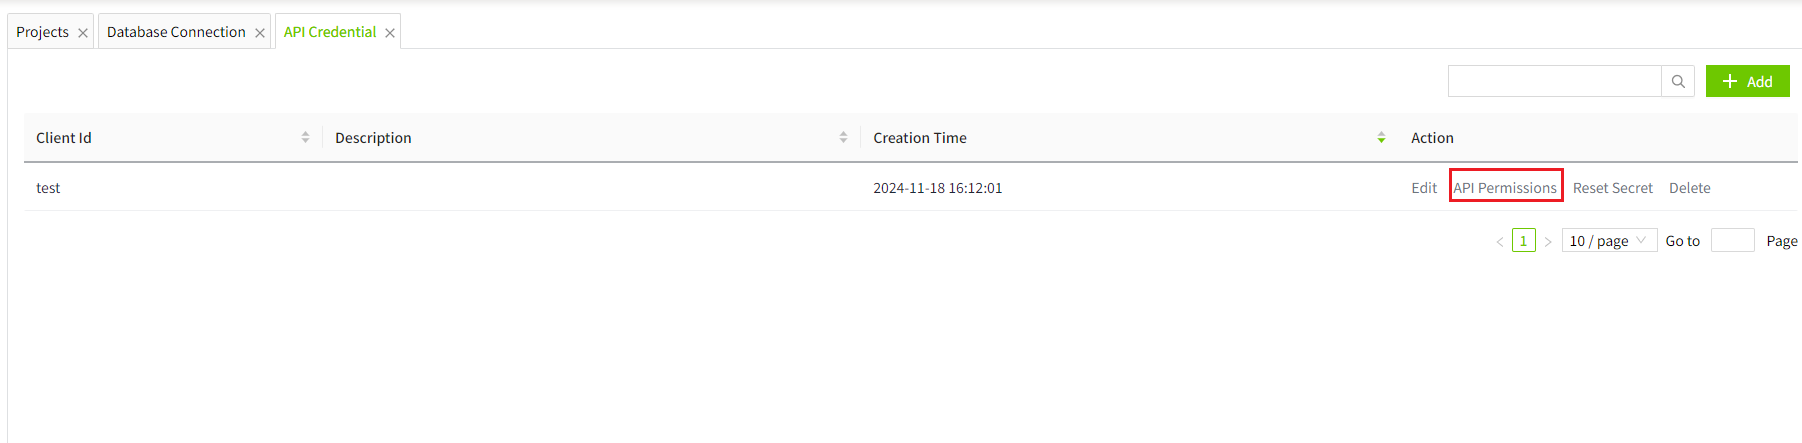This screenshot has height=443, width=1802.
Task: Delete the test credential
Action: pos(1689,188)
